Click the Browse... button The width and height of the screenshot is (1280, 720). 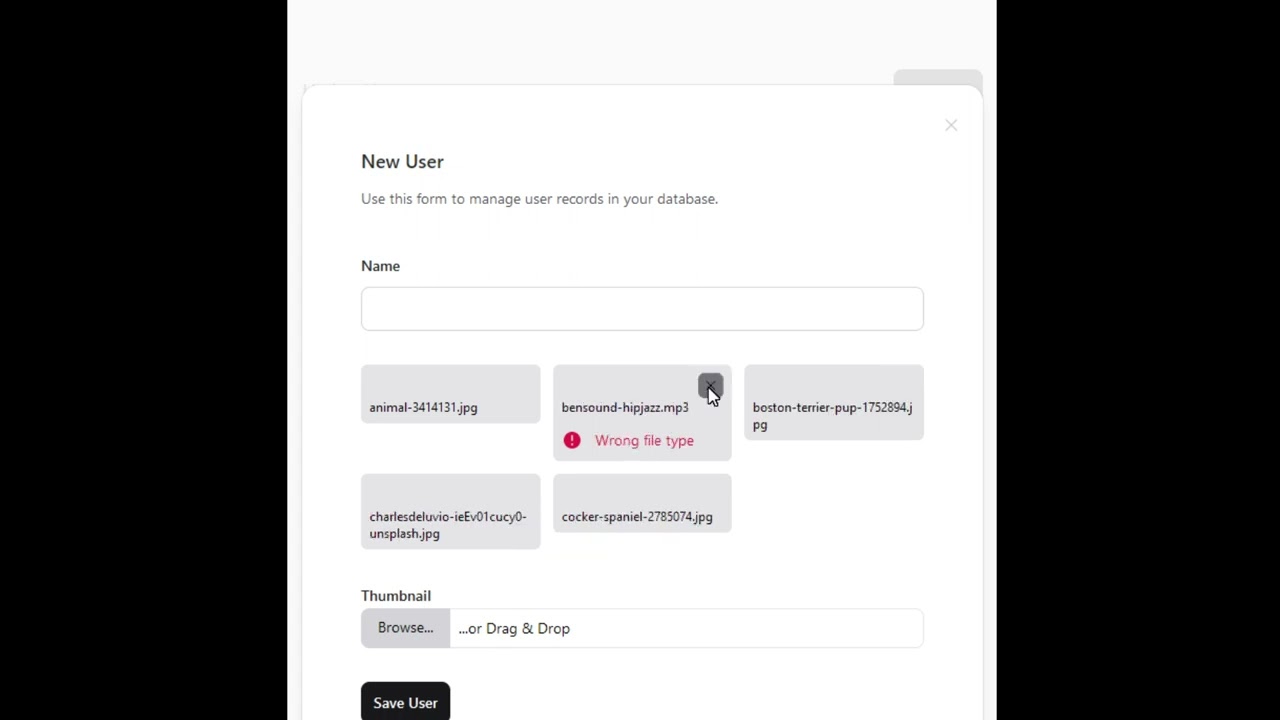click(405, 628)
